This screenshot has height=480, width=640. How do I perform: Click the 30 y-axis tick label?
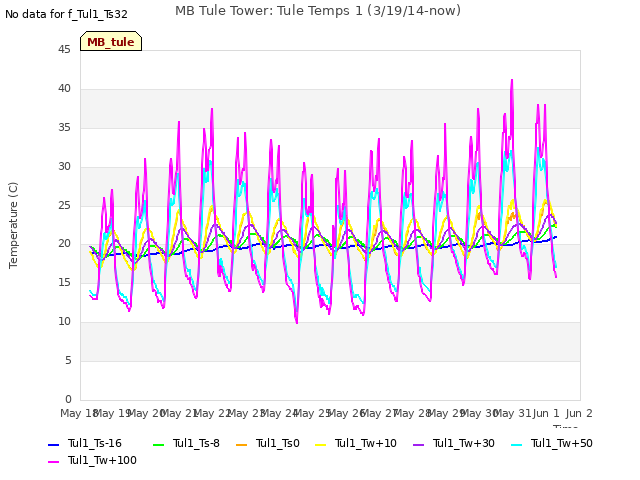[x=64, y=167]
